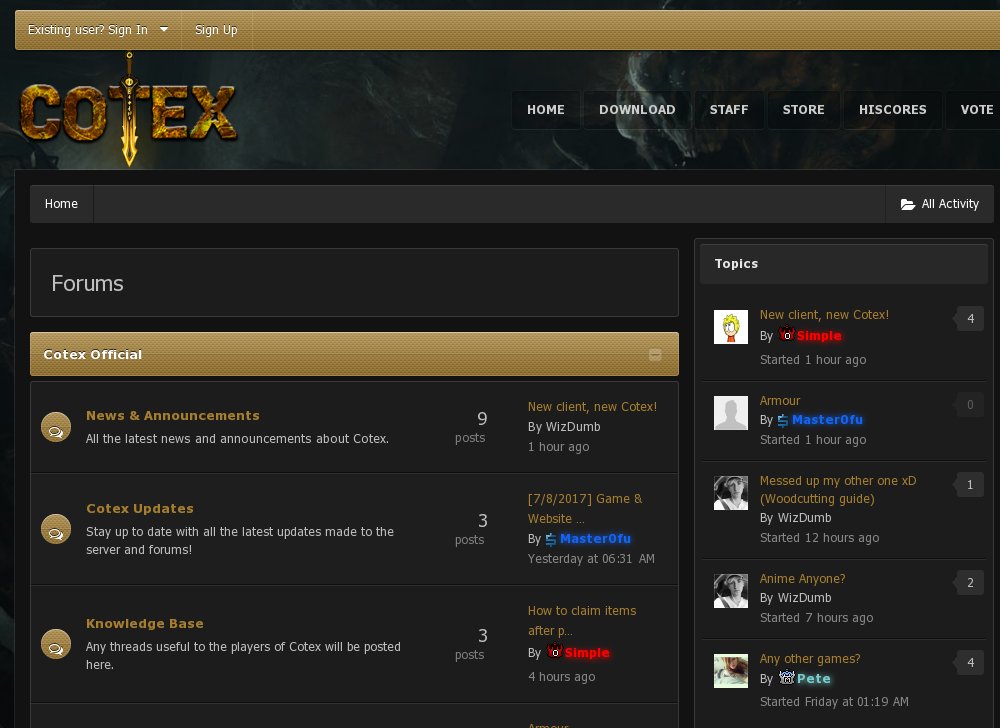The image size is (1000, 728).
Task: Click the Cotex Updates speech bubble icon
Action: tap(56, 529)
